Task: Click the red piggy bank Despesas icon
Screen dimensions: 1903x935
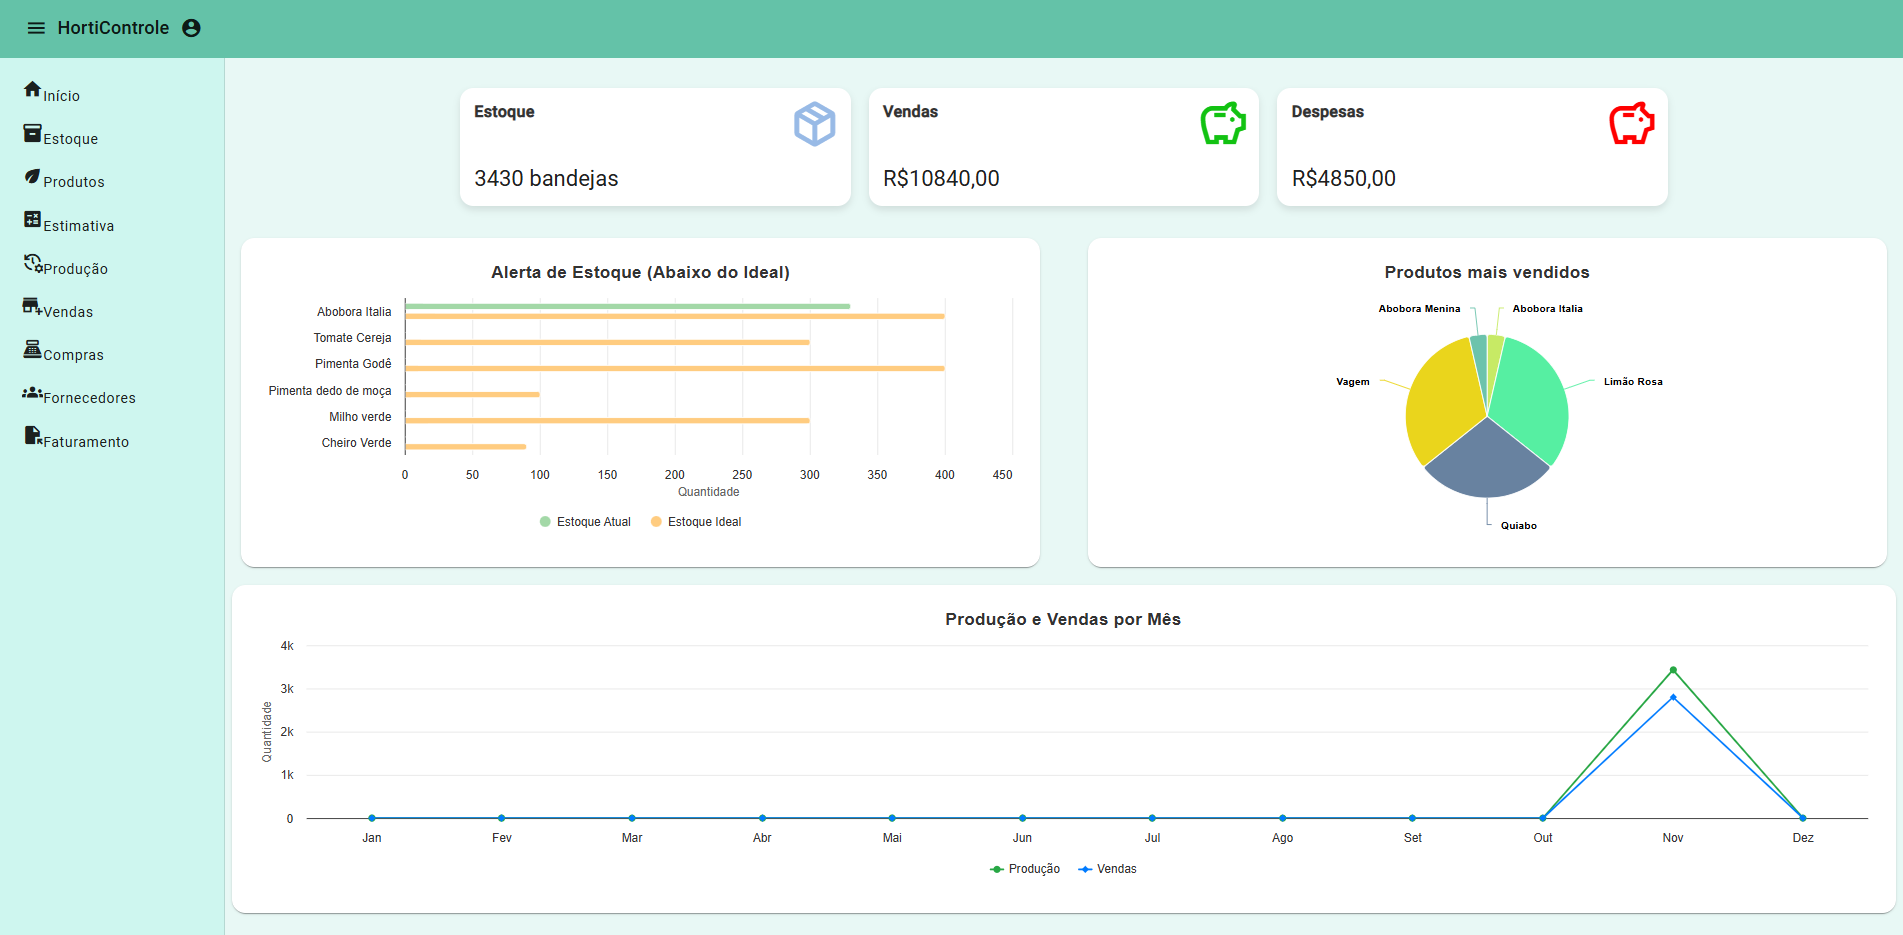Action: [1631, 124]
